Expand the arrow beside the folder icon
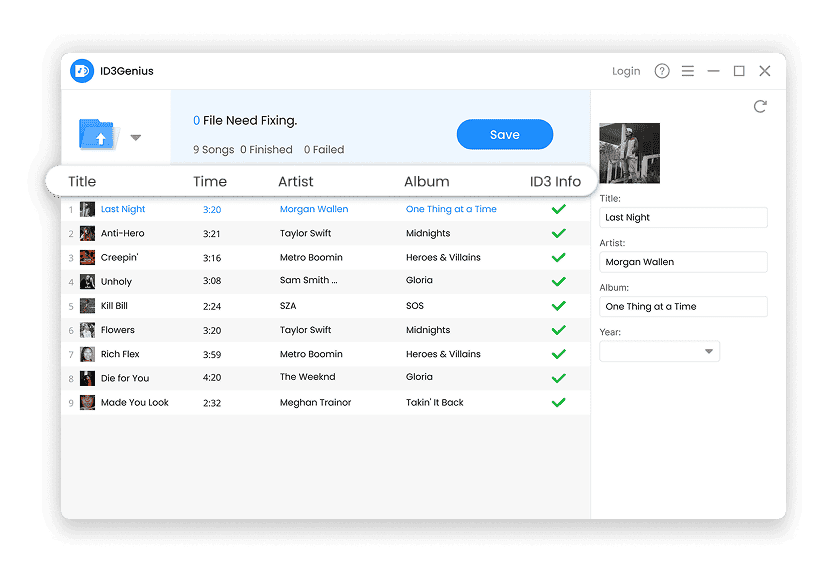The image size is (831, 576). pos(136,138)
